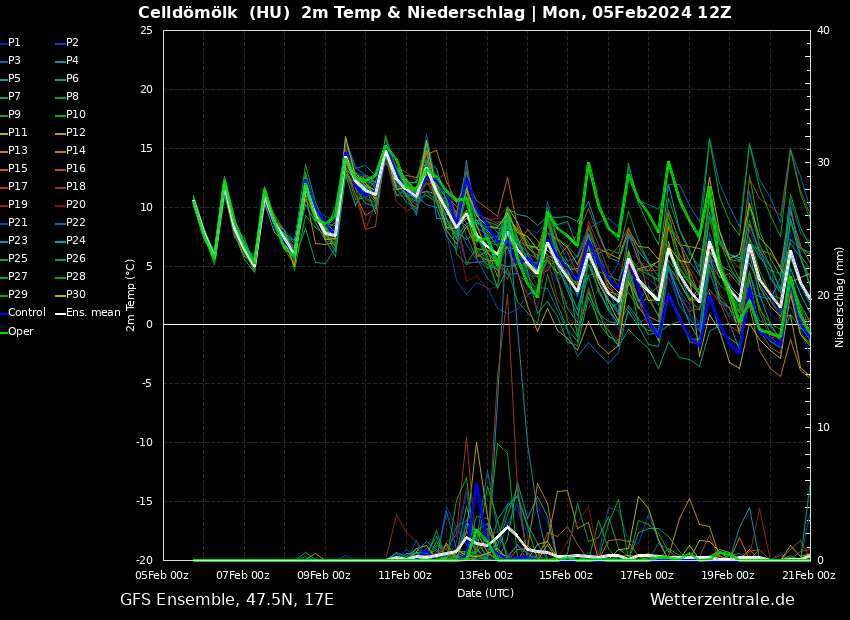
Task: Click the 40 value on precipitation axis
Action: click(823, 30)
